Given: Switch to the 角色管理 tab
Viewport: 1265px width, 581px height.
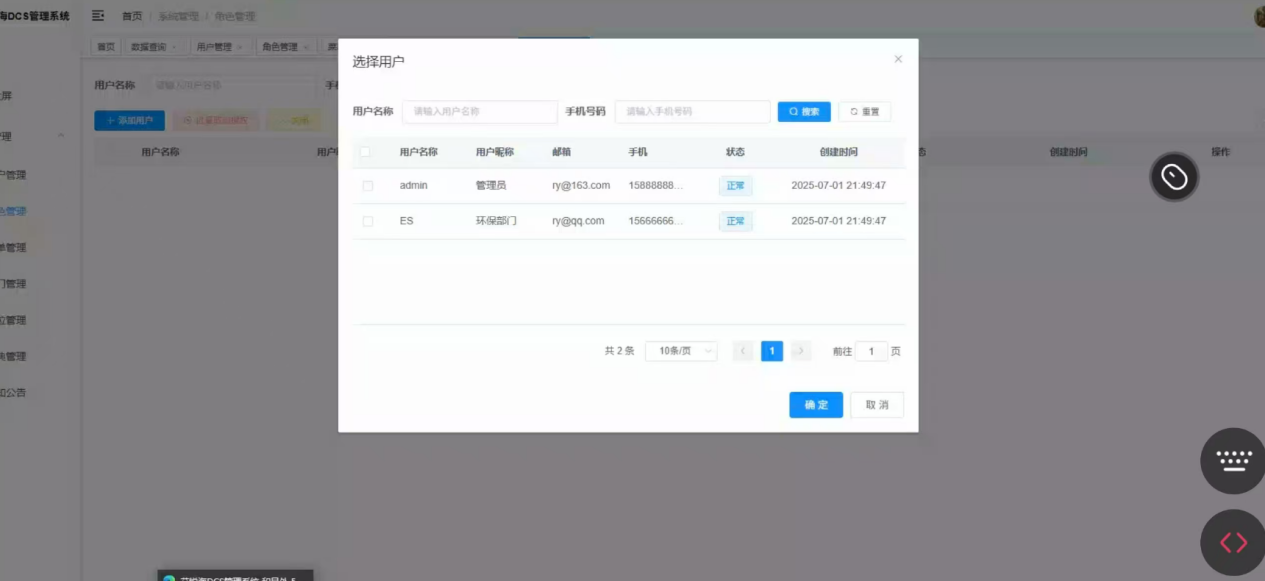Looking at the screenshot, I should pos(285,47).
